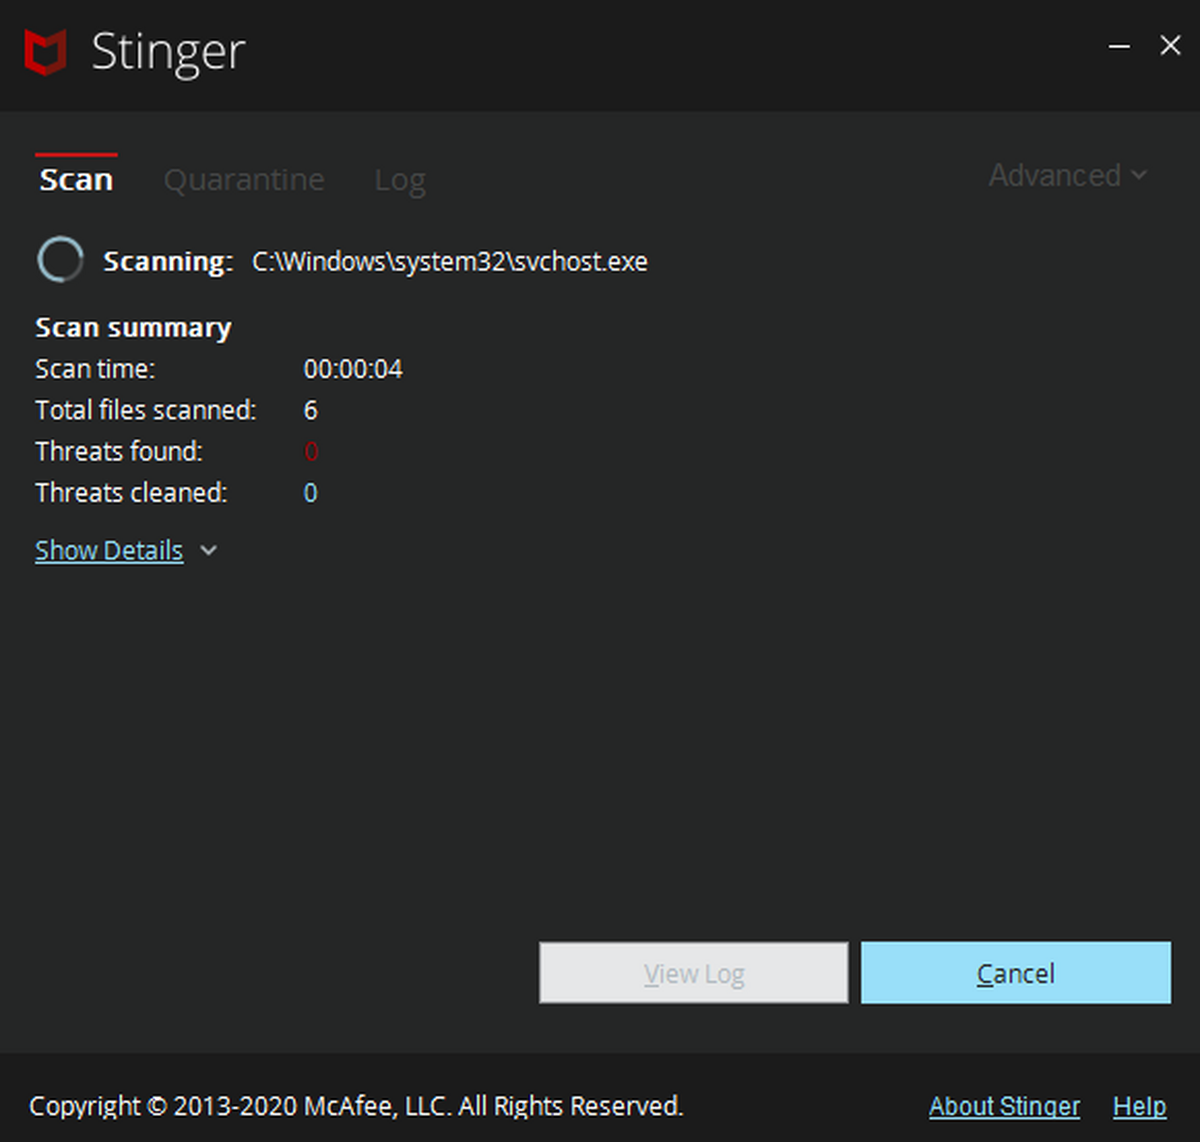Cancel the running scan
The height and width of the screenshot is (1142, 1200).
click(x=1015, y=973)
